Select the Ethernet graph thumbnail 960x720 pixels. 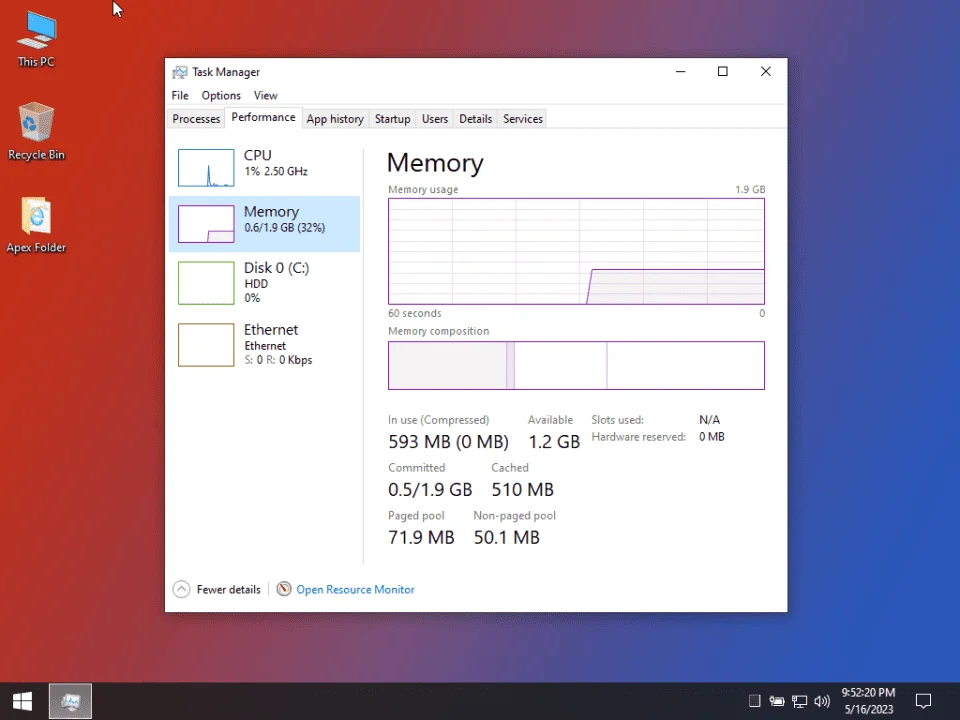[x=206, y=345]
